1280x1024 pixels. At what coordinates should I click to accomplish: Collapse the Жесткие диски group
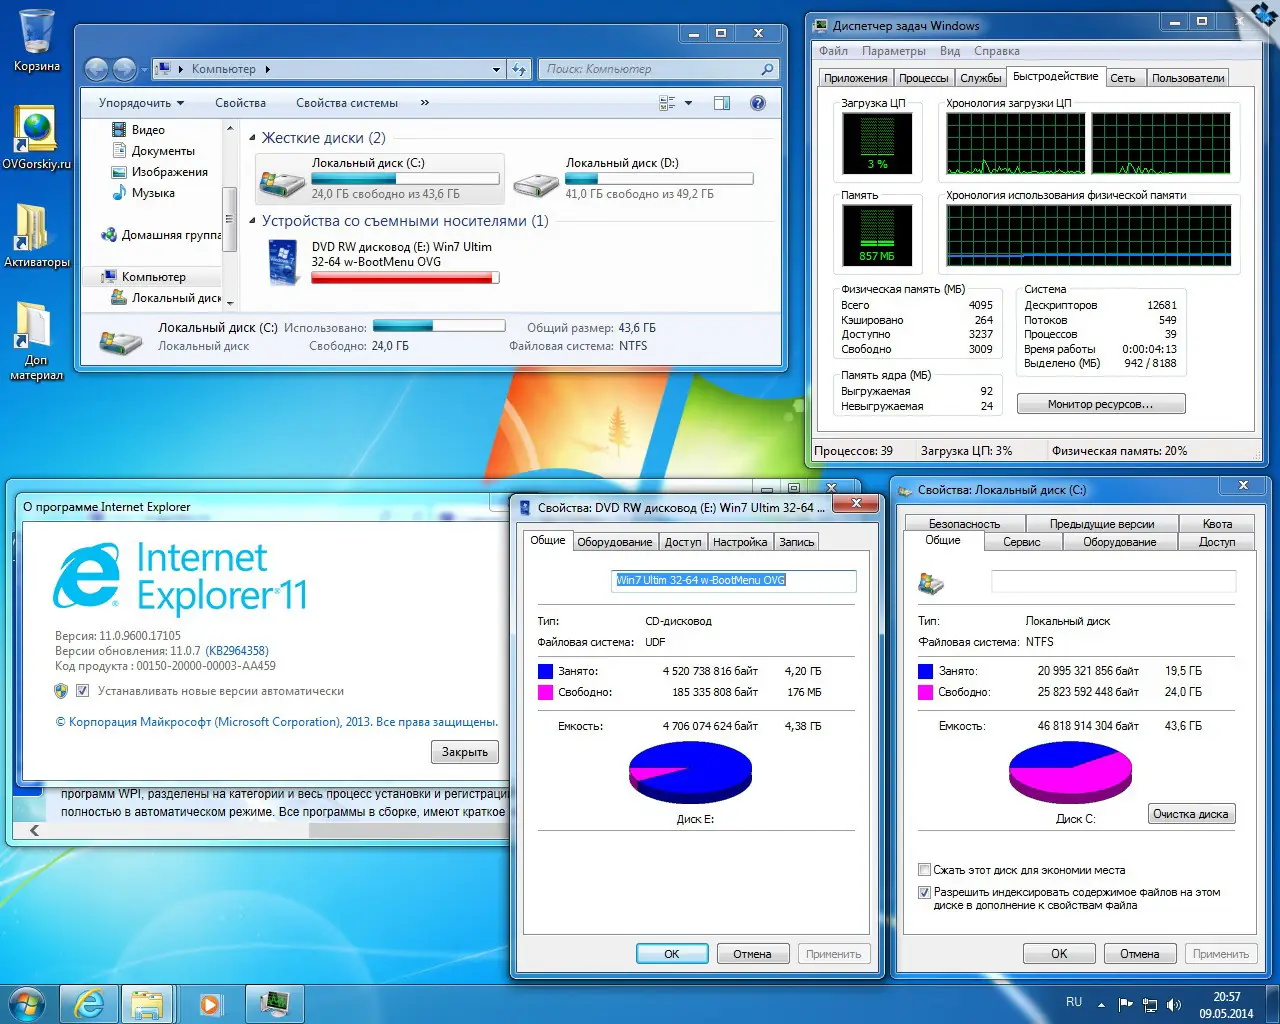coord(253,138)
